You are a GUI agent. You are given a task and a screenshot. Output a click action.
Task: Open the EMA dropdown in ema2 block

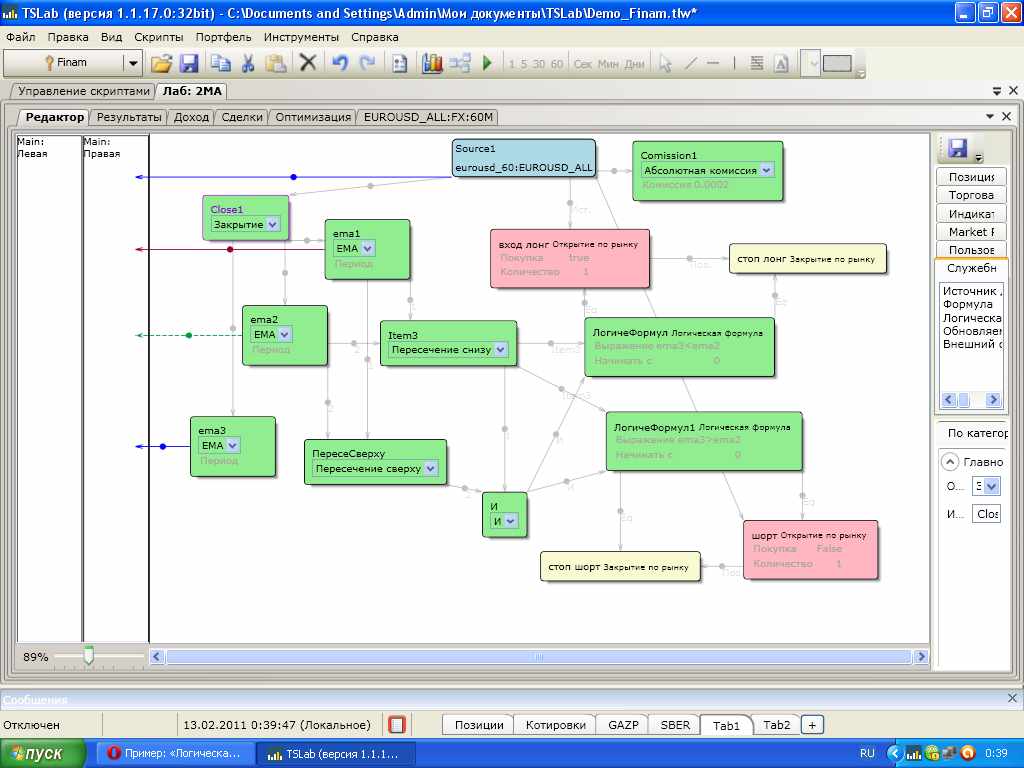[285, 334]
